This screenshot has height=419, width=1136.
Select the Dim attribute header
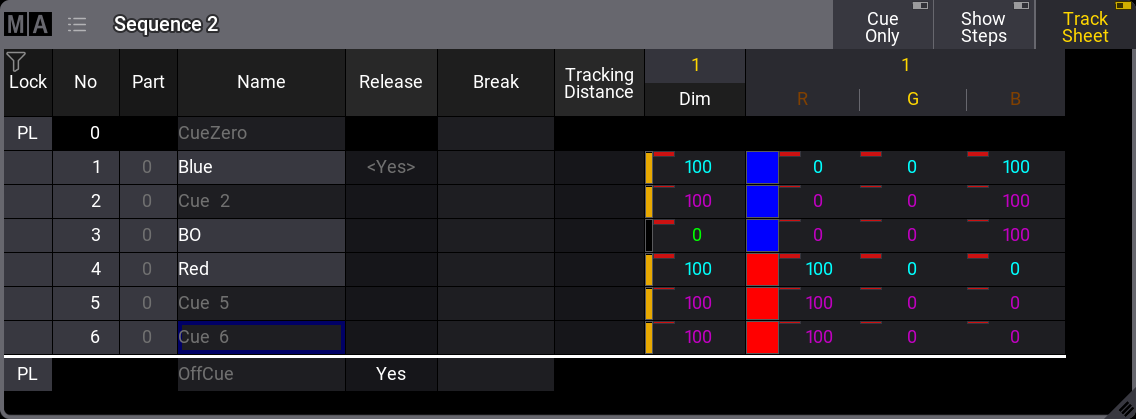[x=695, y=99]
